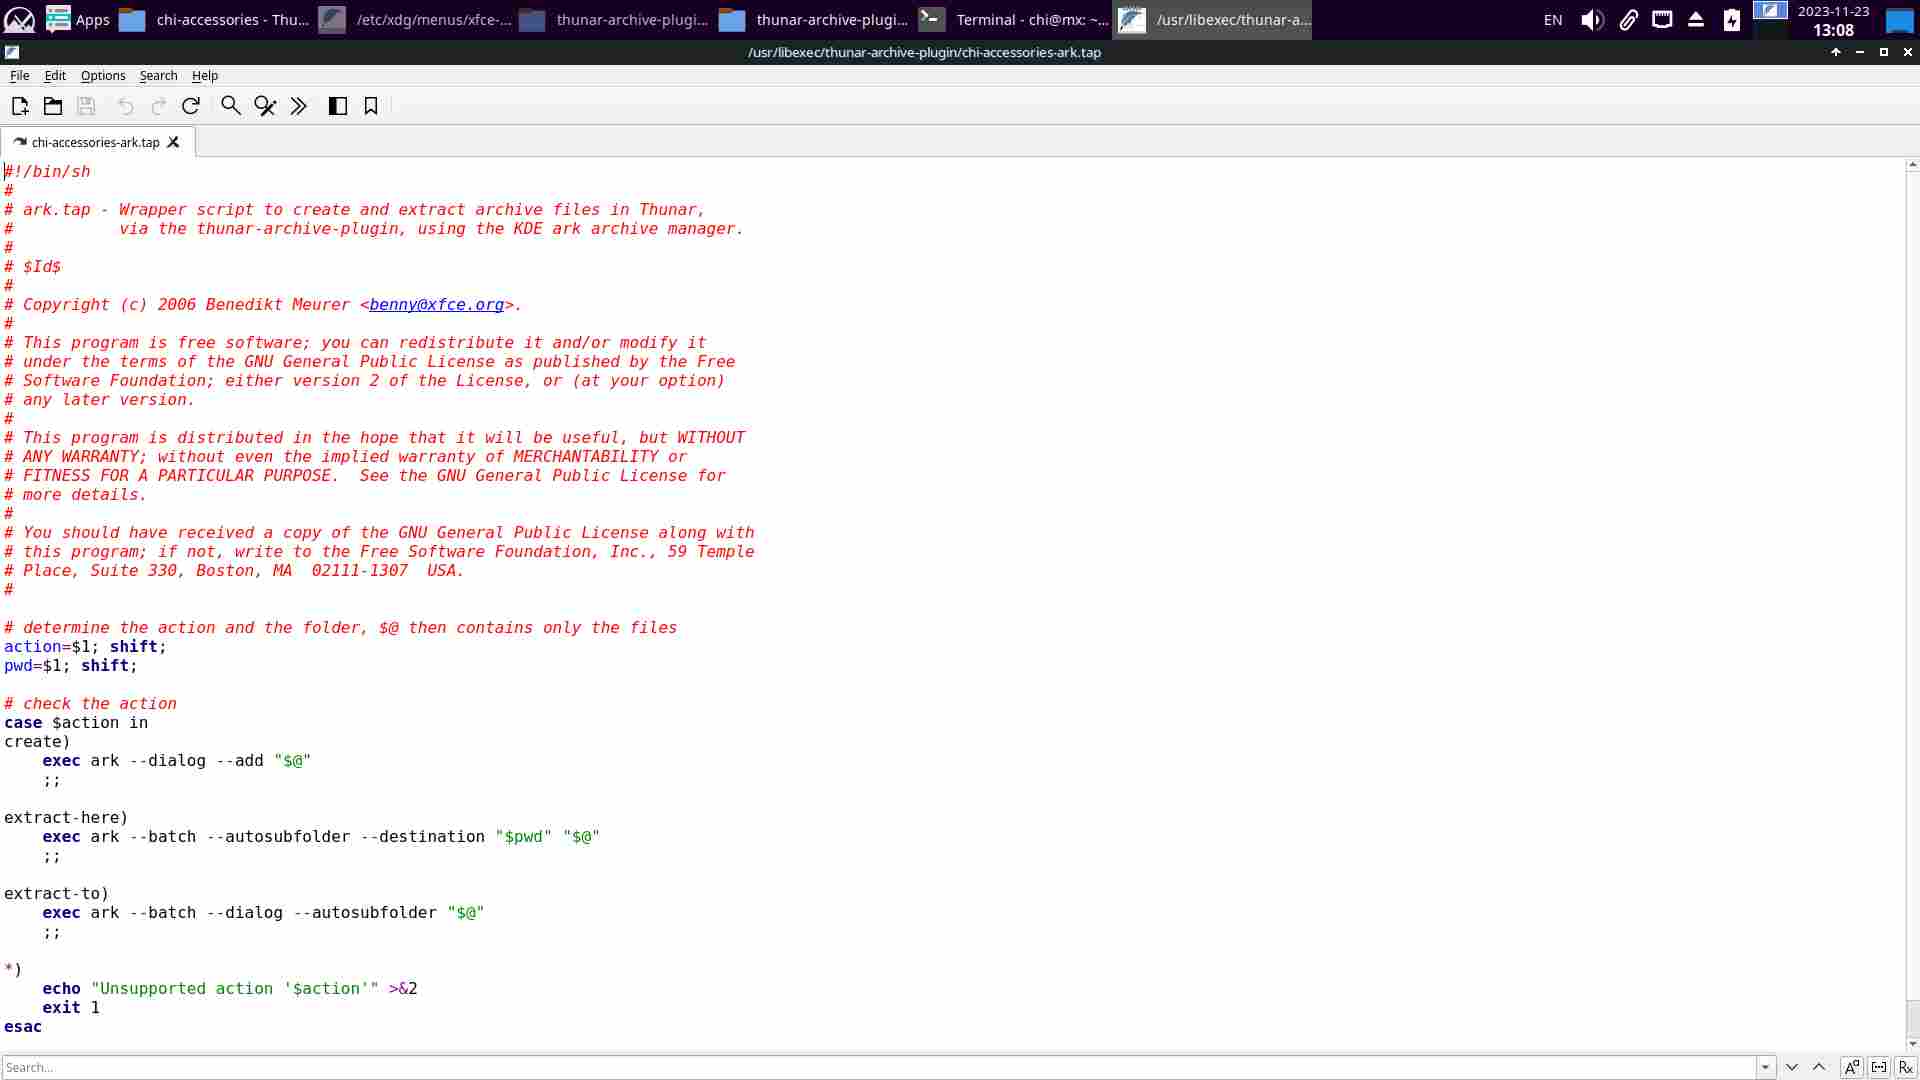Click the open file folder icon
1920x1080 pixels.
tap(53, 106)
